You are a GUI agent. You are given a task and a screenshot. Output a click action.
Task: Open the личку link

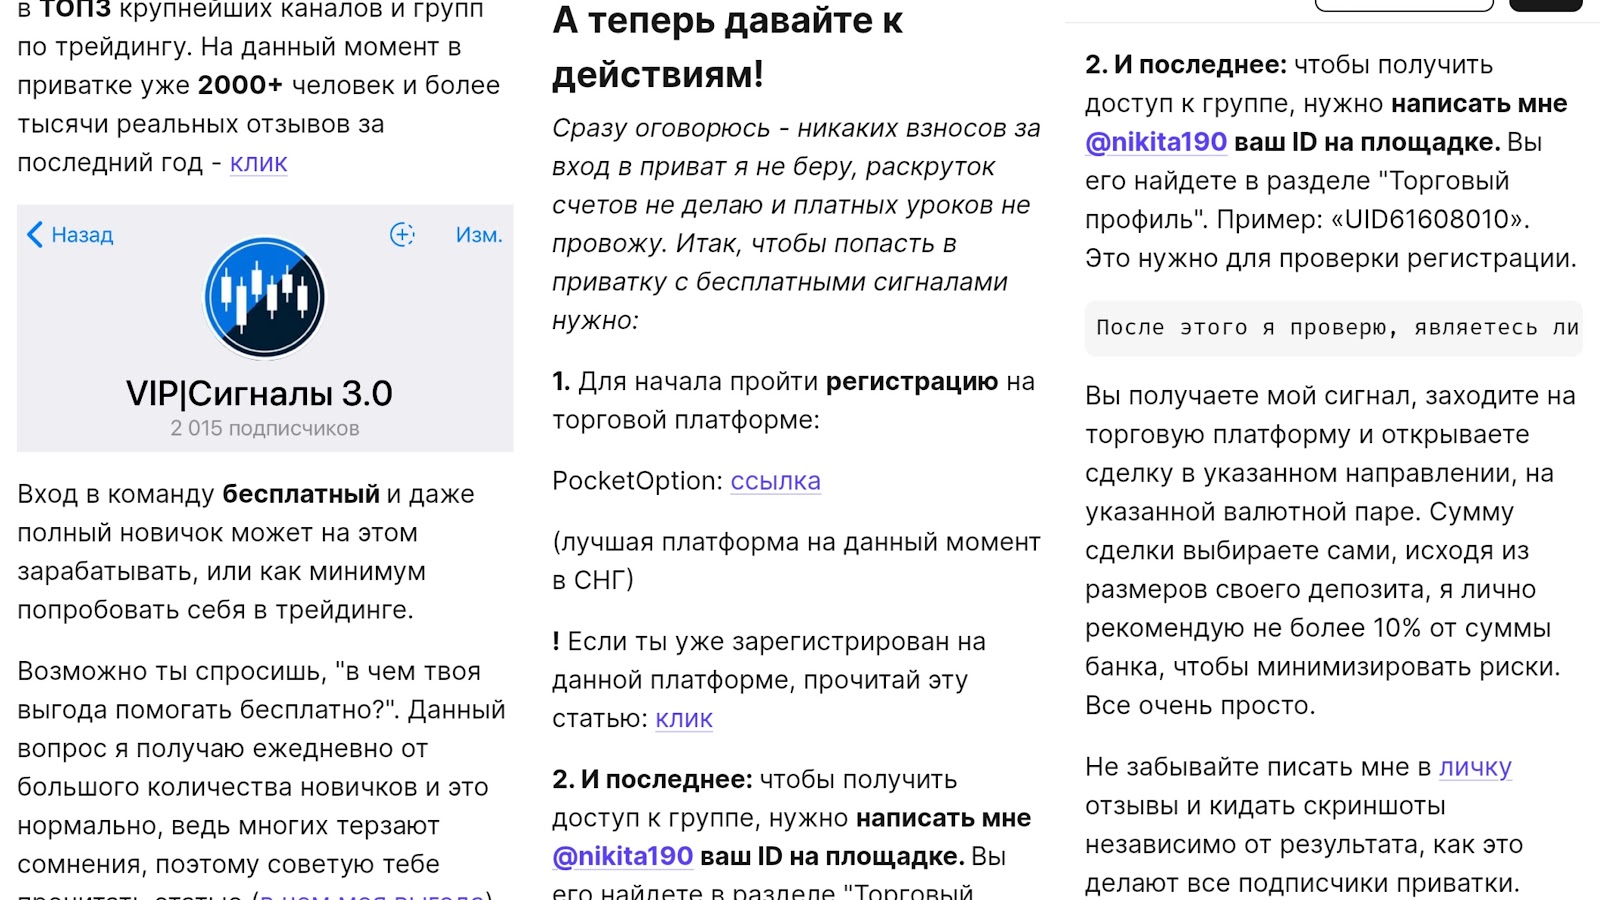click(1475, 767)
